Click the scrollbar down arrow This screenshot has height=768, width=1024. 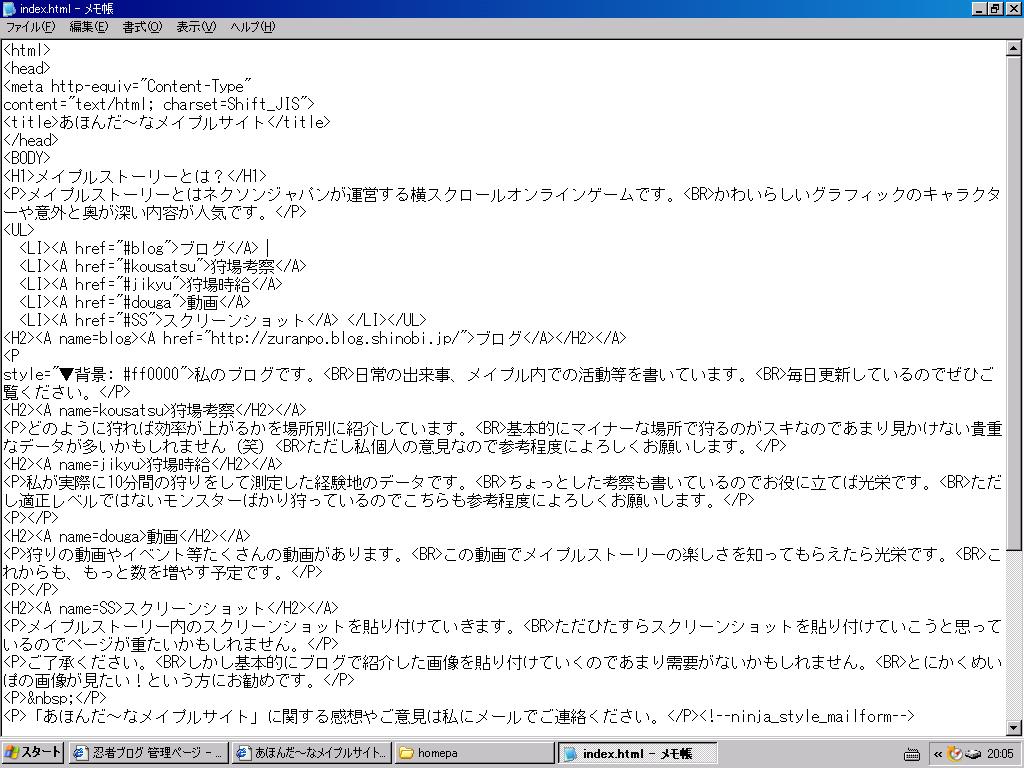(x=1013, y=727)
